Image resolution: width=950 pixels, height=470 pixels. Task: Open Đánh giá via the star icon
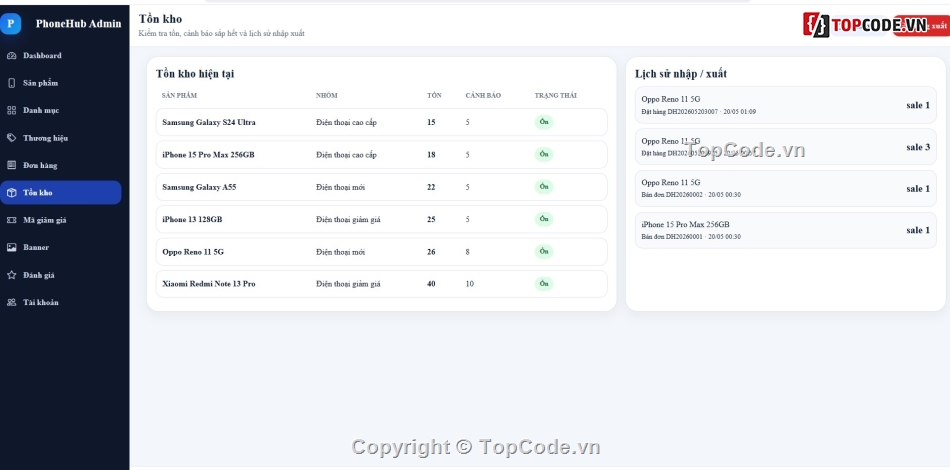pos(12,275)
